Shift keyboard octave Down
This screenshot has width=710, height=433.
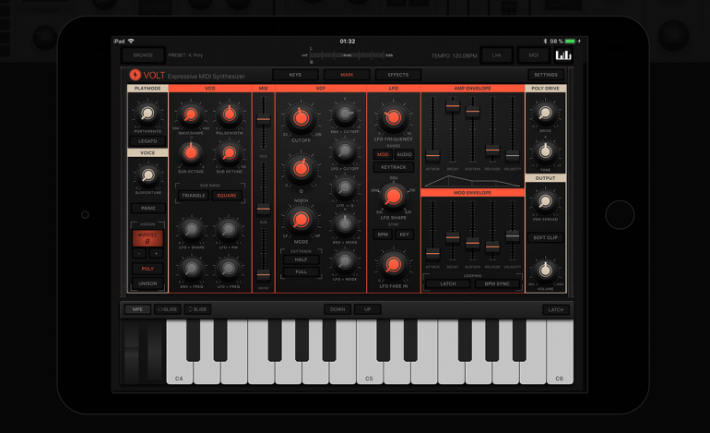point(337,309)
